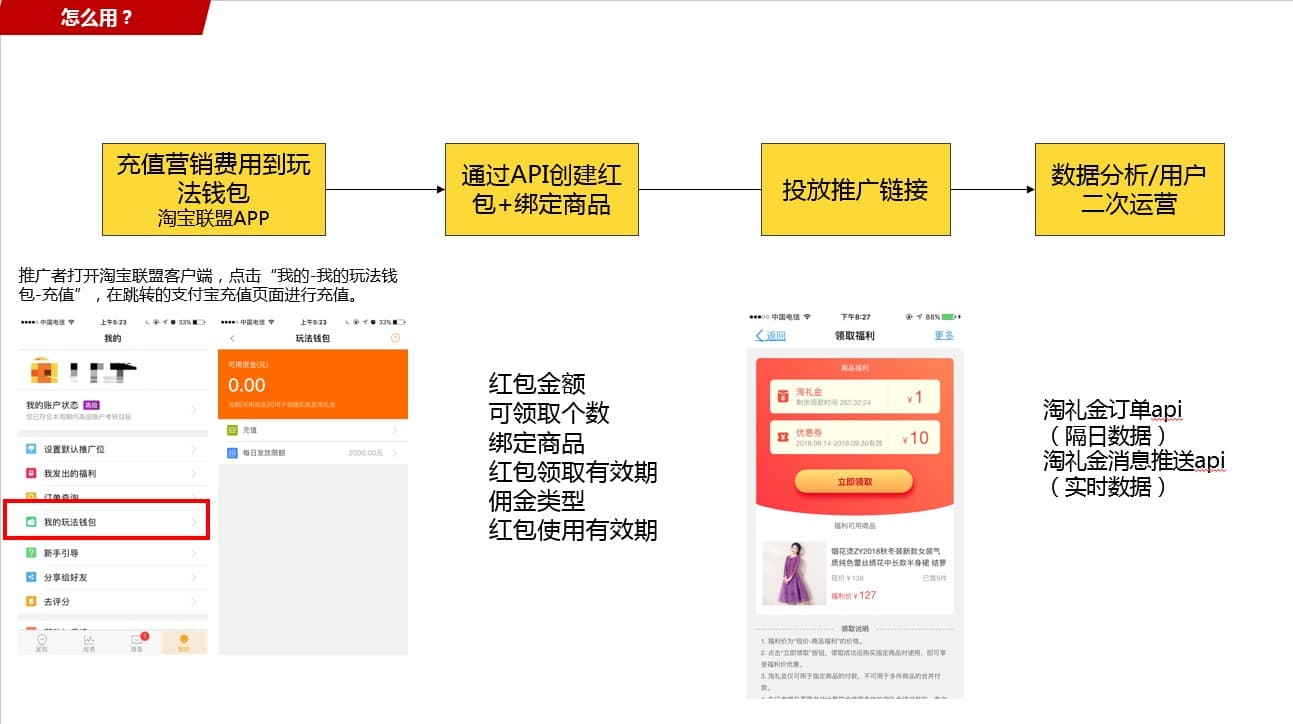Click the 0.00 available balance figure
Image resolution: width=1293 pixels, height=724 pixels.
[x=247, y=385]
